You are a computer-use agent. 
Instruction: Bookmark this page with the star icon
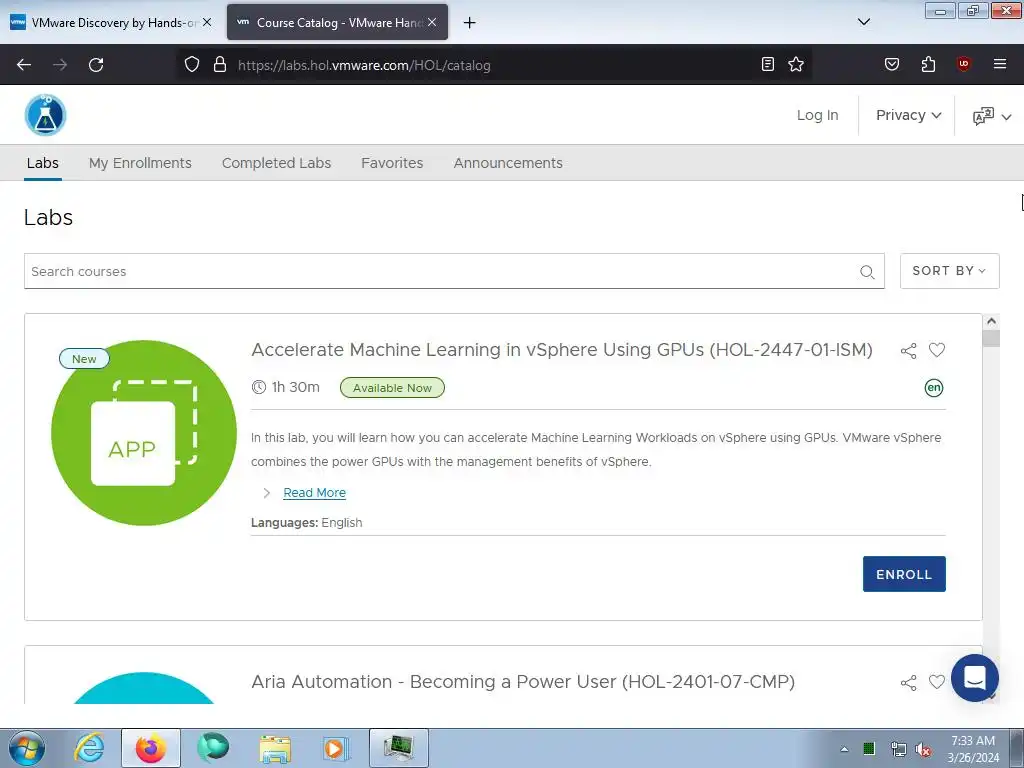point(795,64)
